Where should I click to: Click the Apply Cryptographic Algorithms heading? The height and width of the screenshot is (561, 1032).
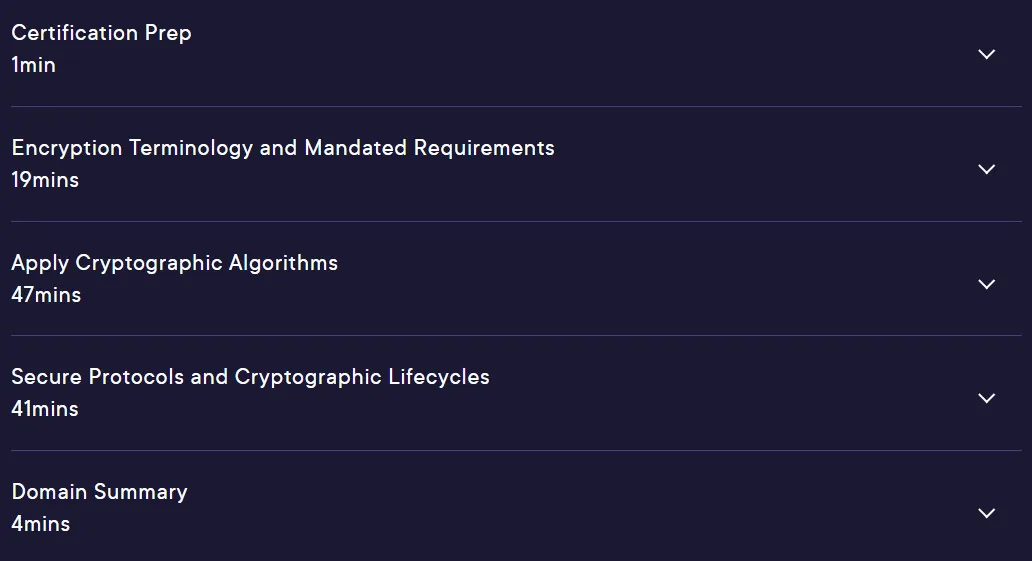(x=174, y=263)
